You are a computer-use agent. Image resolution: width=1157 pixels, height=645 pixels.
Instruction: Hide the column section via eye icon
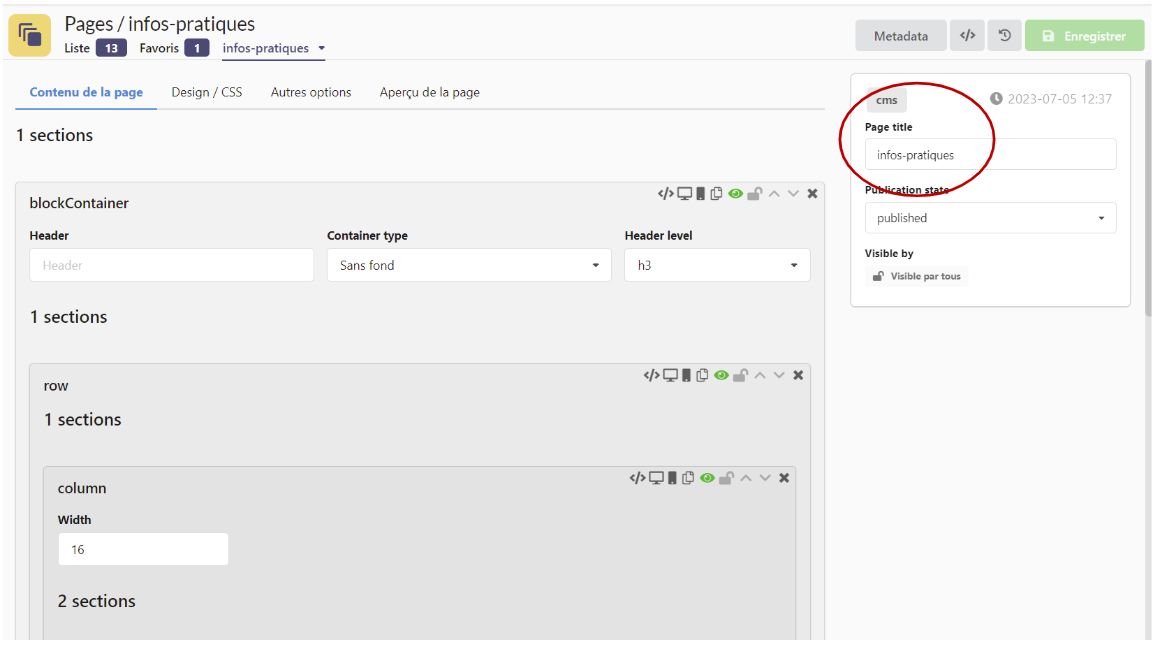(x=707, y=478)
